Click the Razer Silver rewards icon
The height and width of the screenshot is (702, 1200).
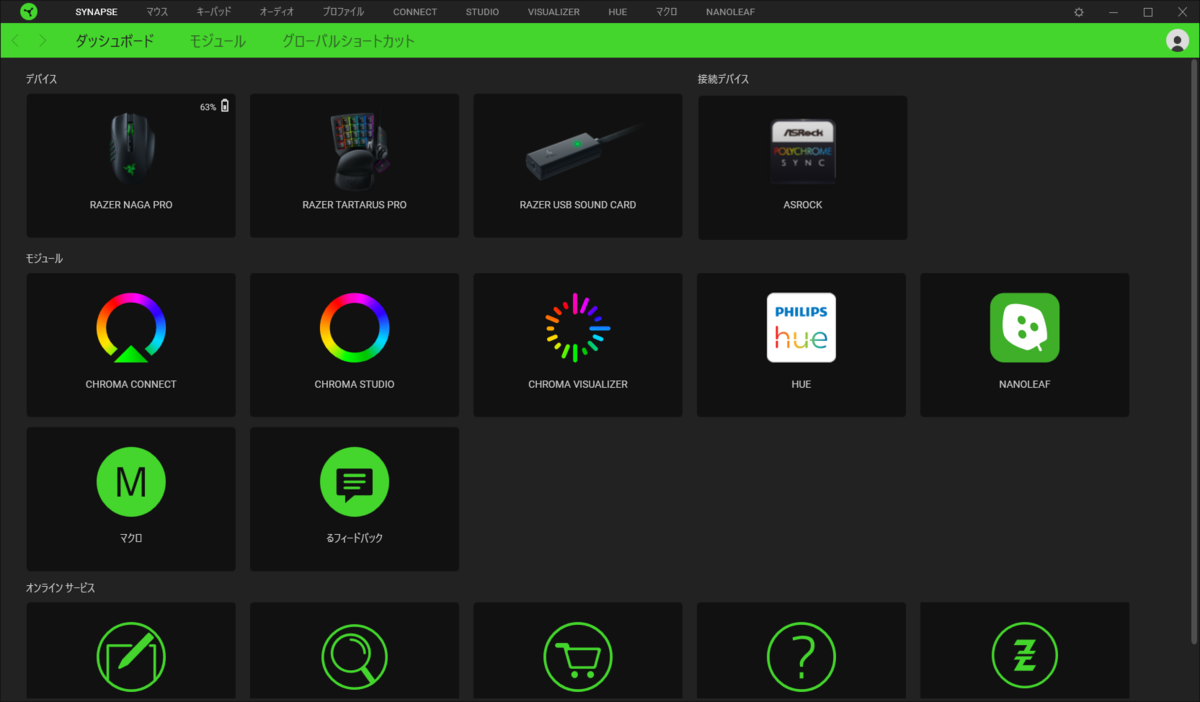point(1024,656)
